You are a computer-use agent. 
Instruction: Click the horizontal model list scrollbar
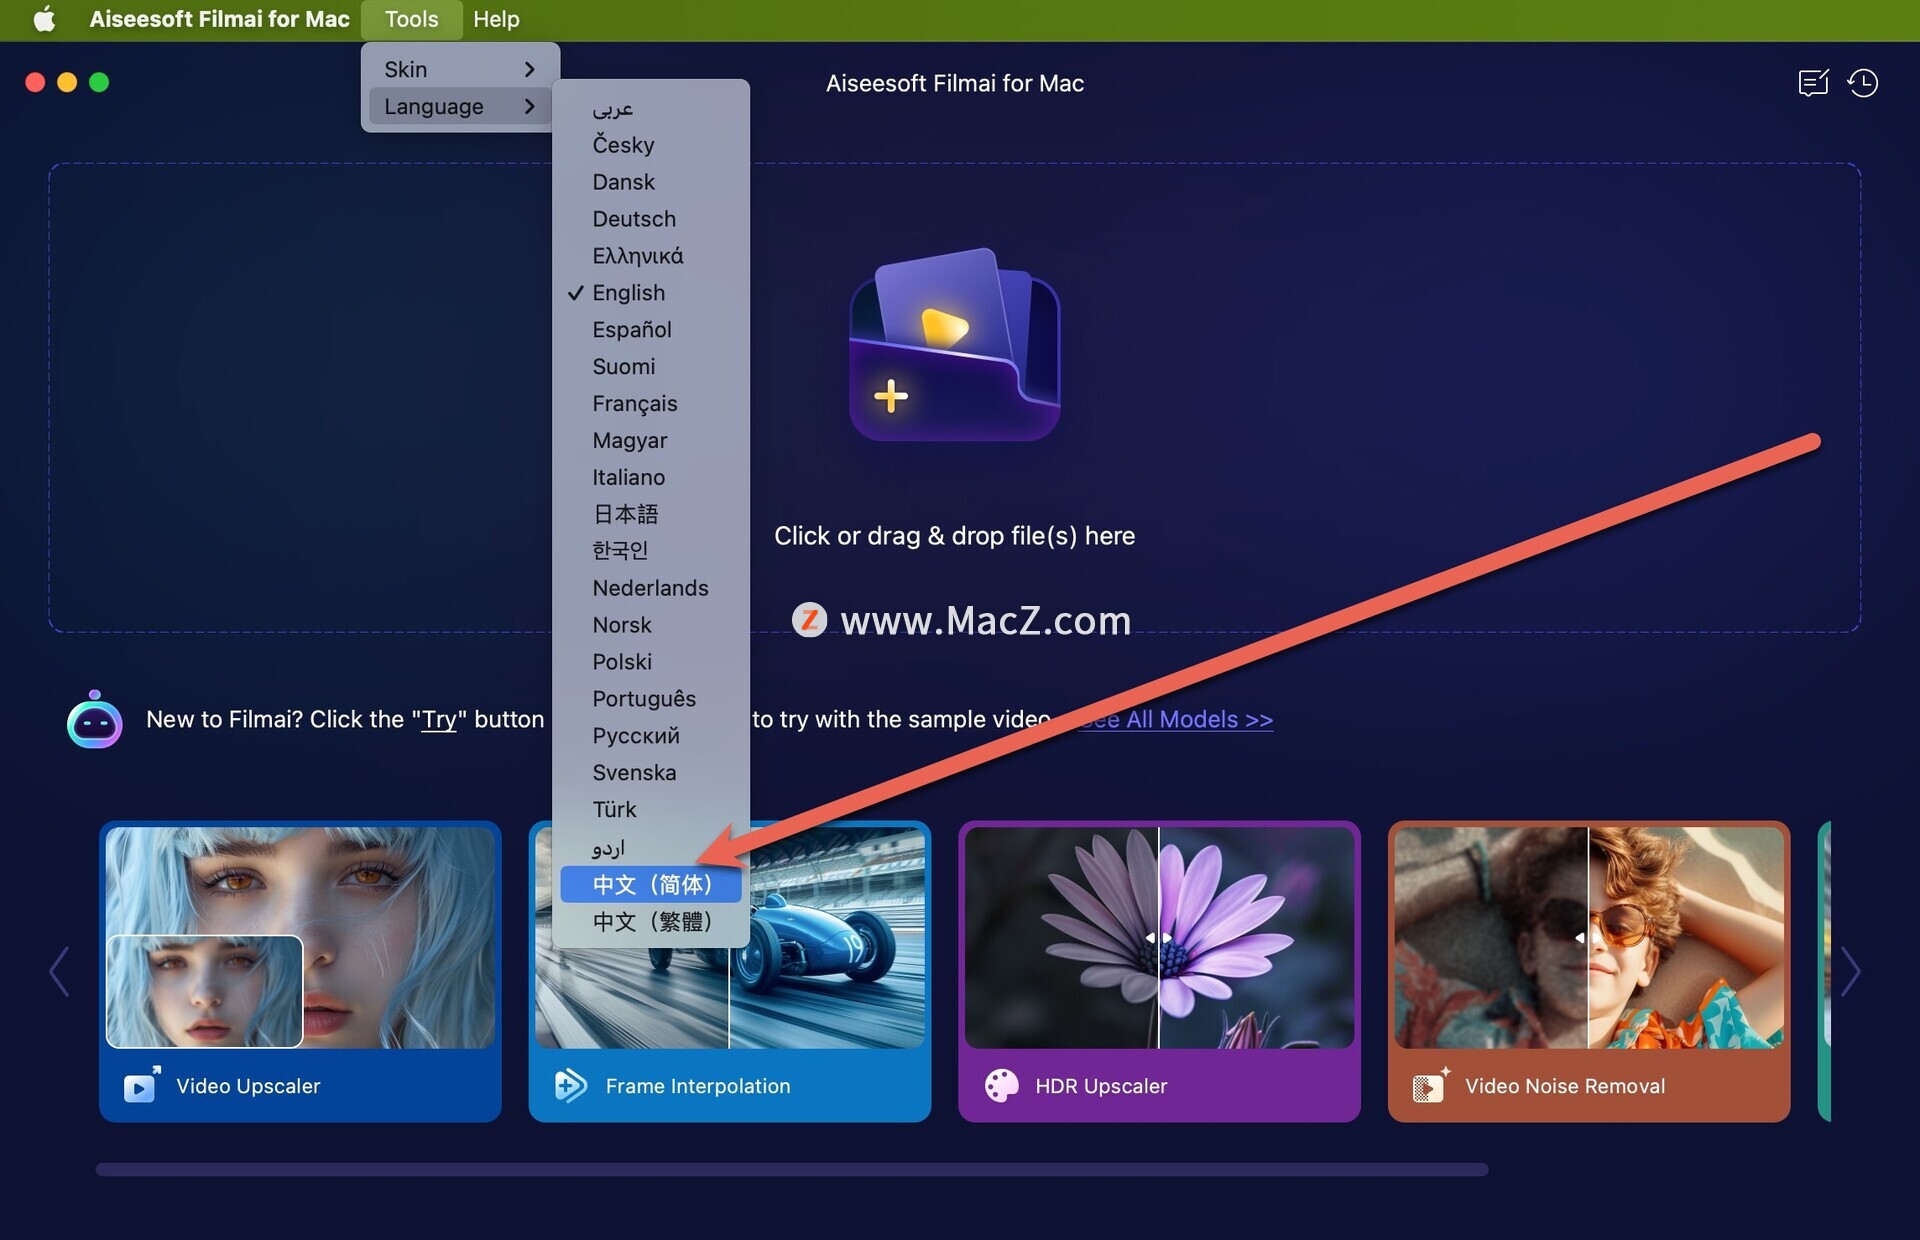click(792, 1169)
